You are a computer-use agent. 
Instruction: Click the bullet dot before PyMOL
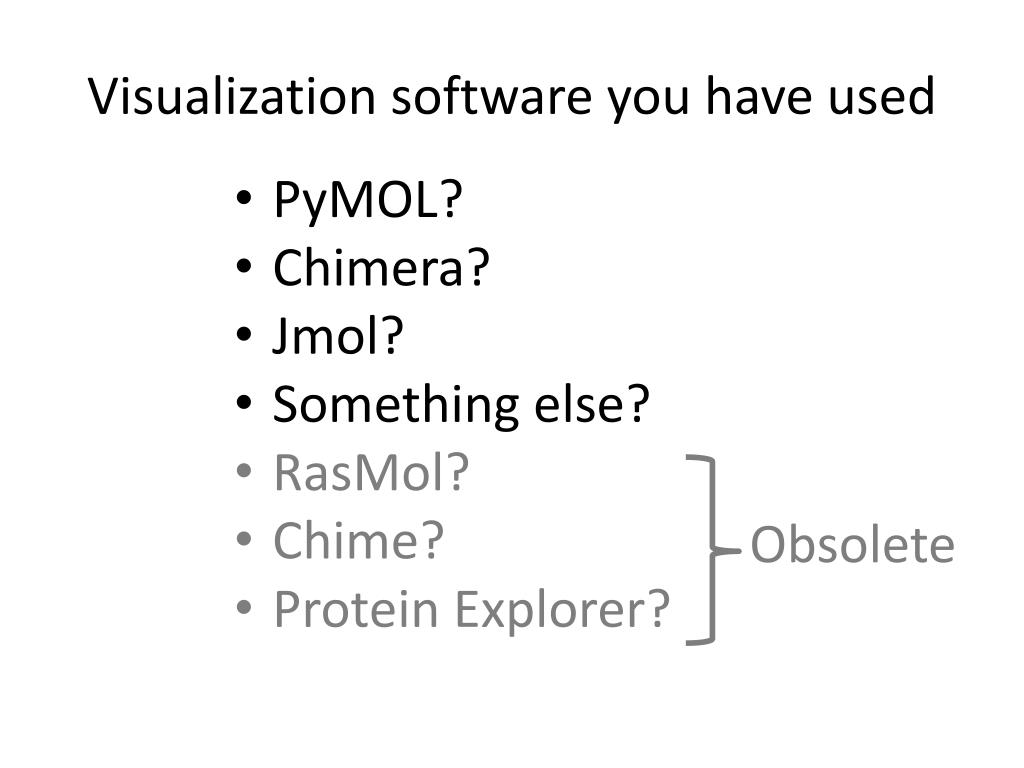click(x=244, y=197)
